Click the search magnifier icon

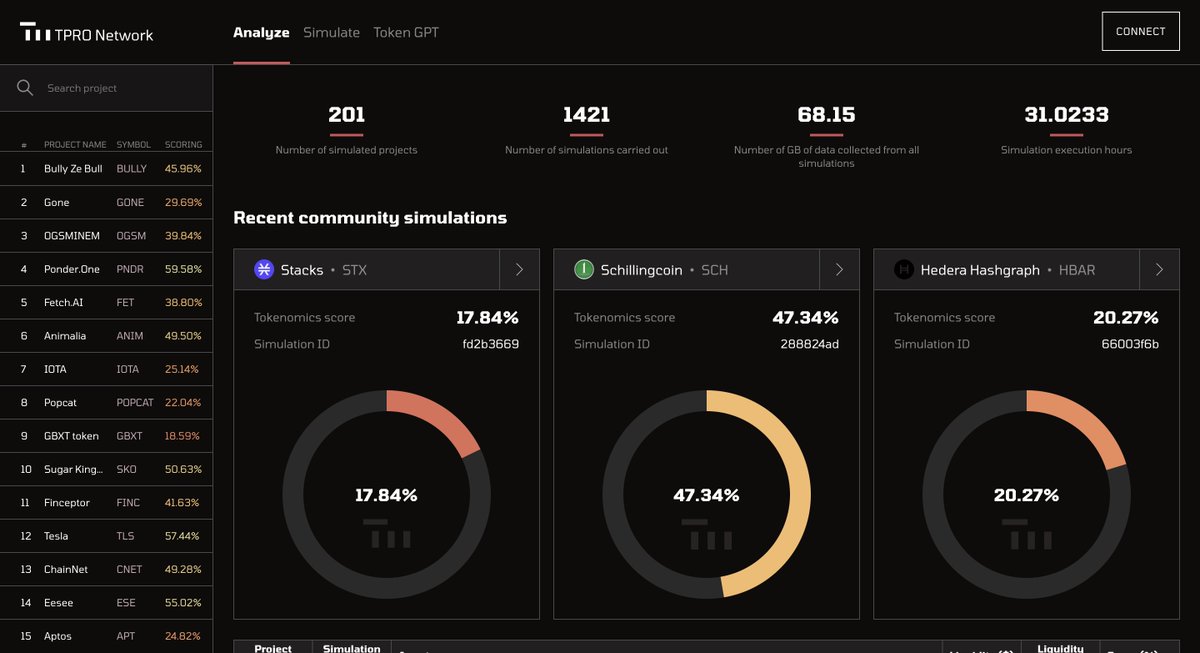pyautogui.click(x=25, y=88)
